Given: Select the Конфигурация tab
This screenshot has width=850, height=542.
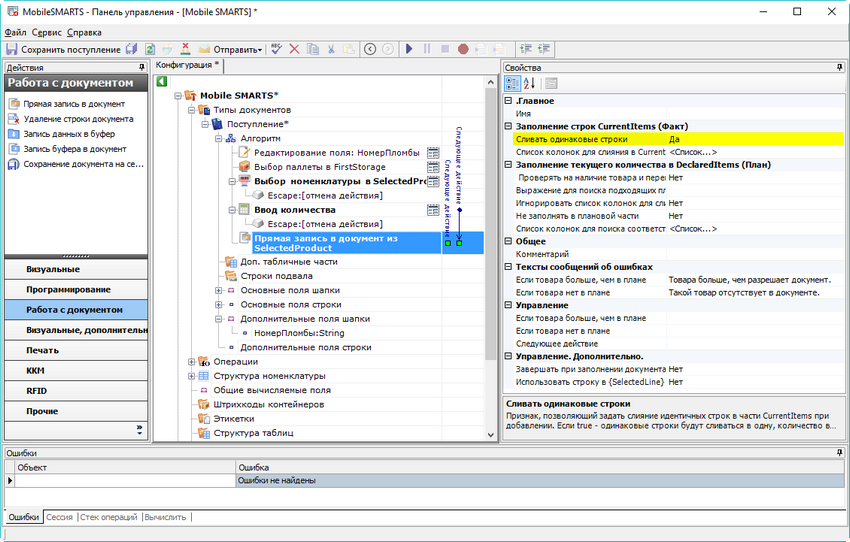Looking at the screenshot, I should [x=188, y=65].
